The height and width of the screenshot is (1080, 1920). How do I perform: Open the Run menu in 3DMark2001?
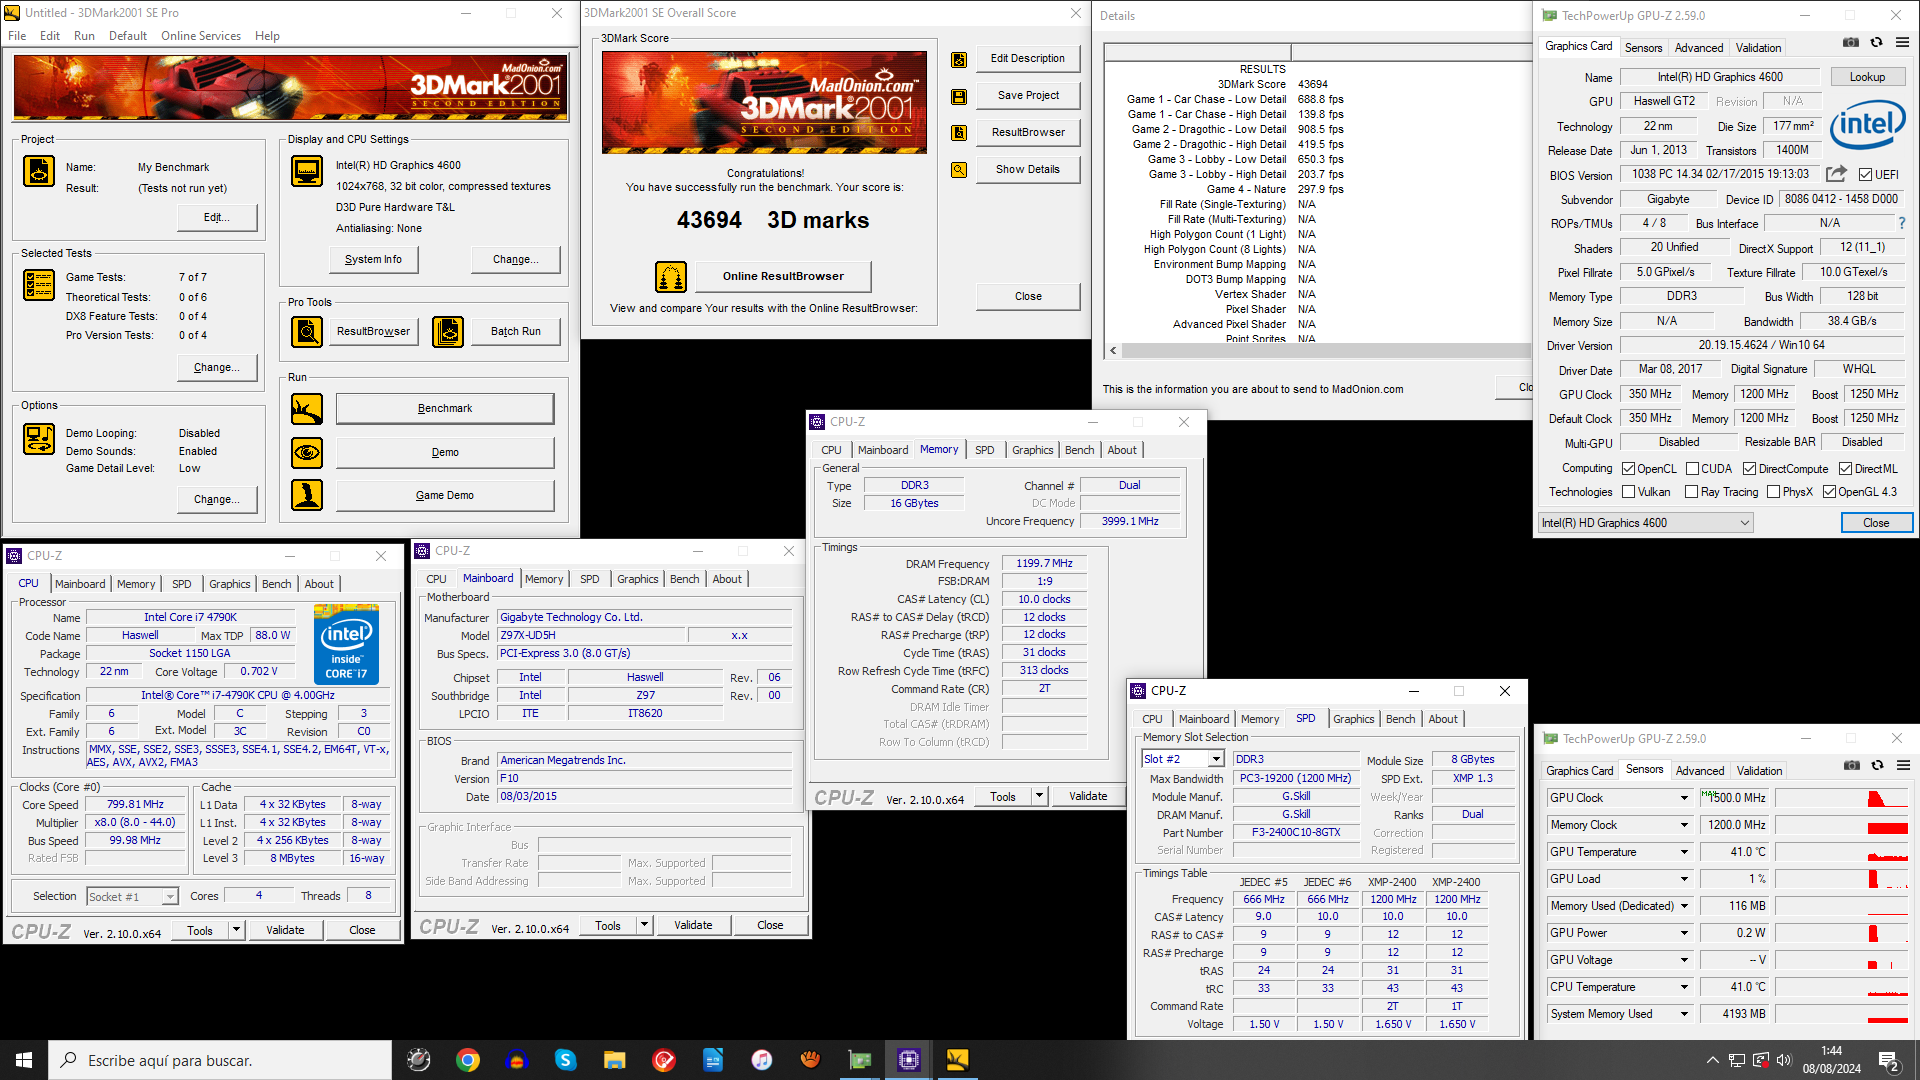click(x=84, y=36)
